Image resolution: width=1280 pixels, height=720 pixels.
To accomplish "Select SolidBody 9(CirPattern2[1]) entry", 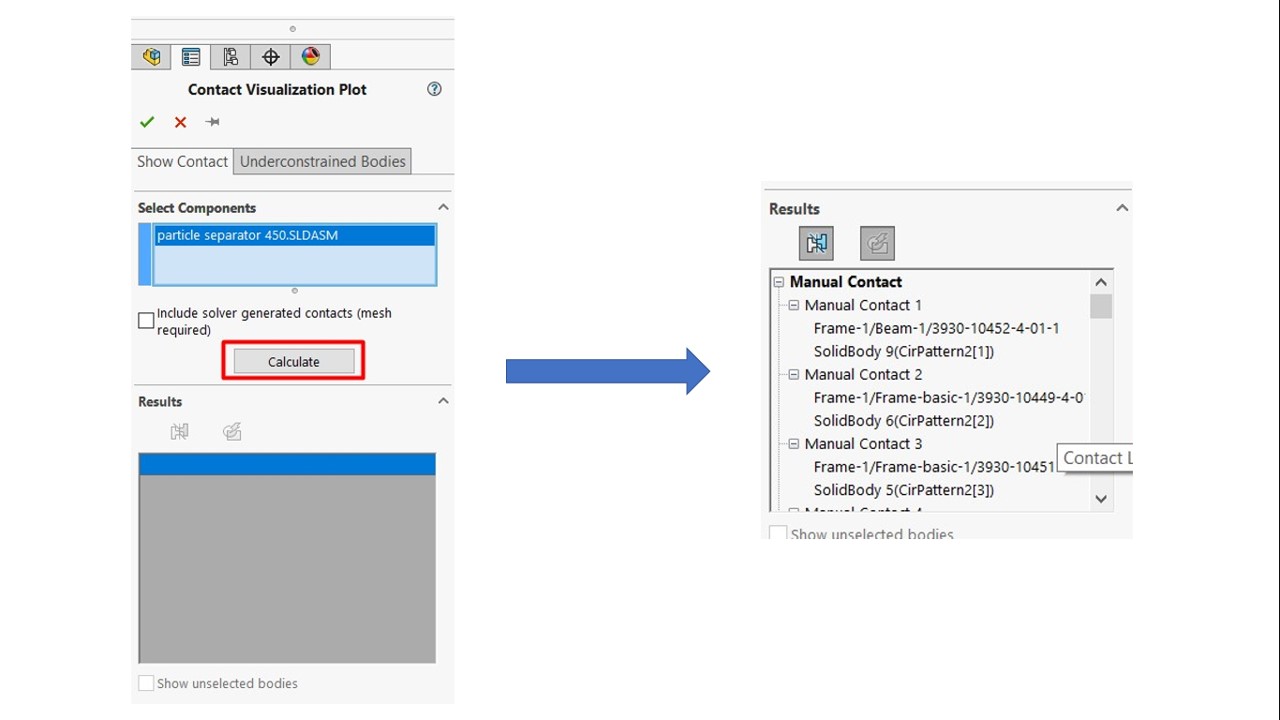I will pos(903,351).
